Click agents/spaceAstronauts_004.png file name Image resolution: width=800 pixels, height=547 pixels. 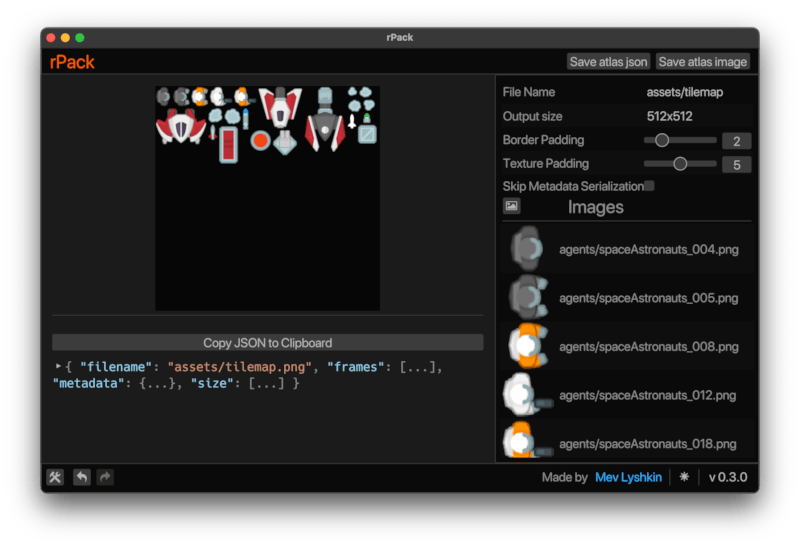[648, 250]
